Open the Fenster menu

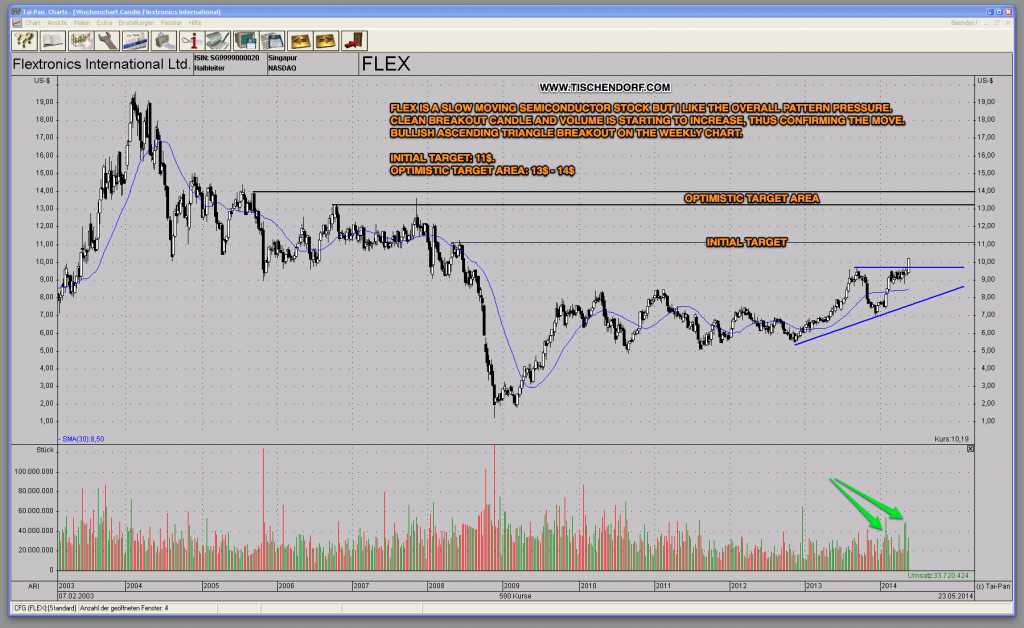170,23
